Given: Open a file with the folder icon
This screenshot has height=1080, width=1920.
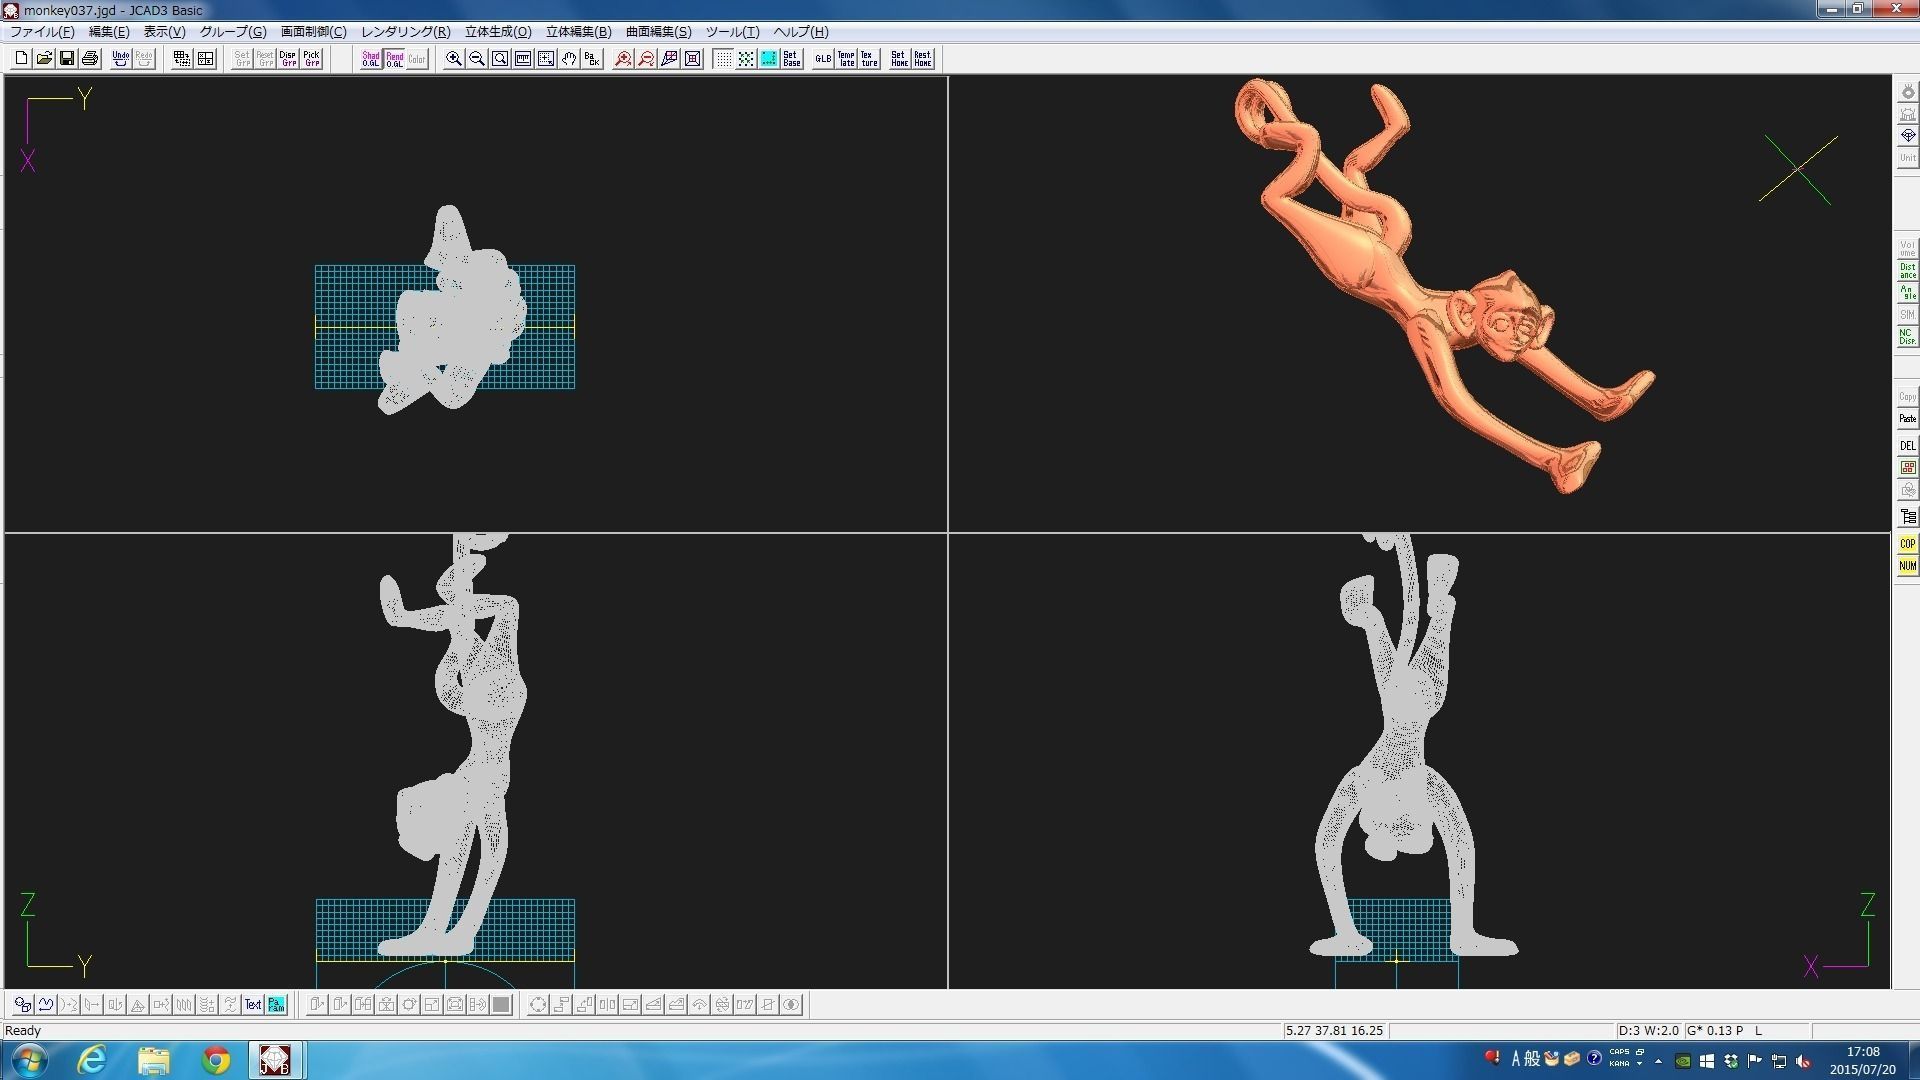Looking at the screenshot, I should click(x=44, y=59).
